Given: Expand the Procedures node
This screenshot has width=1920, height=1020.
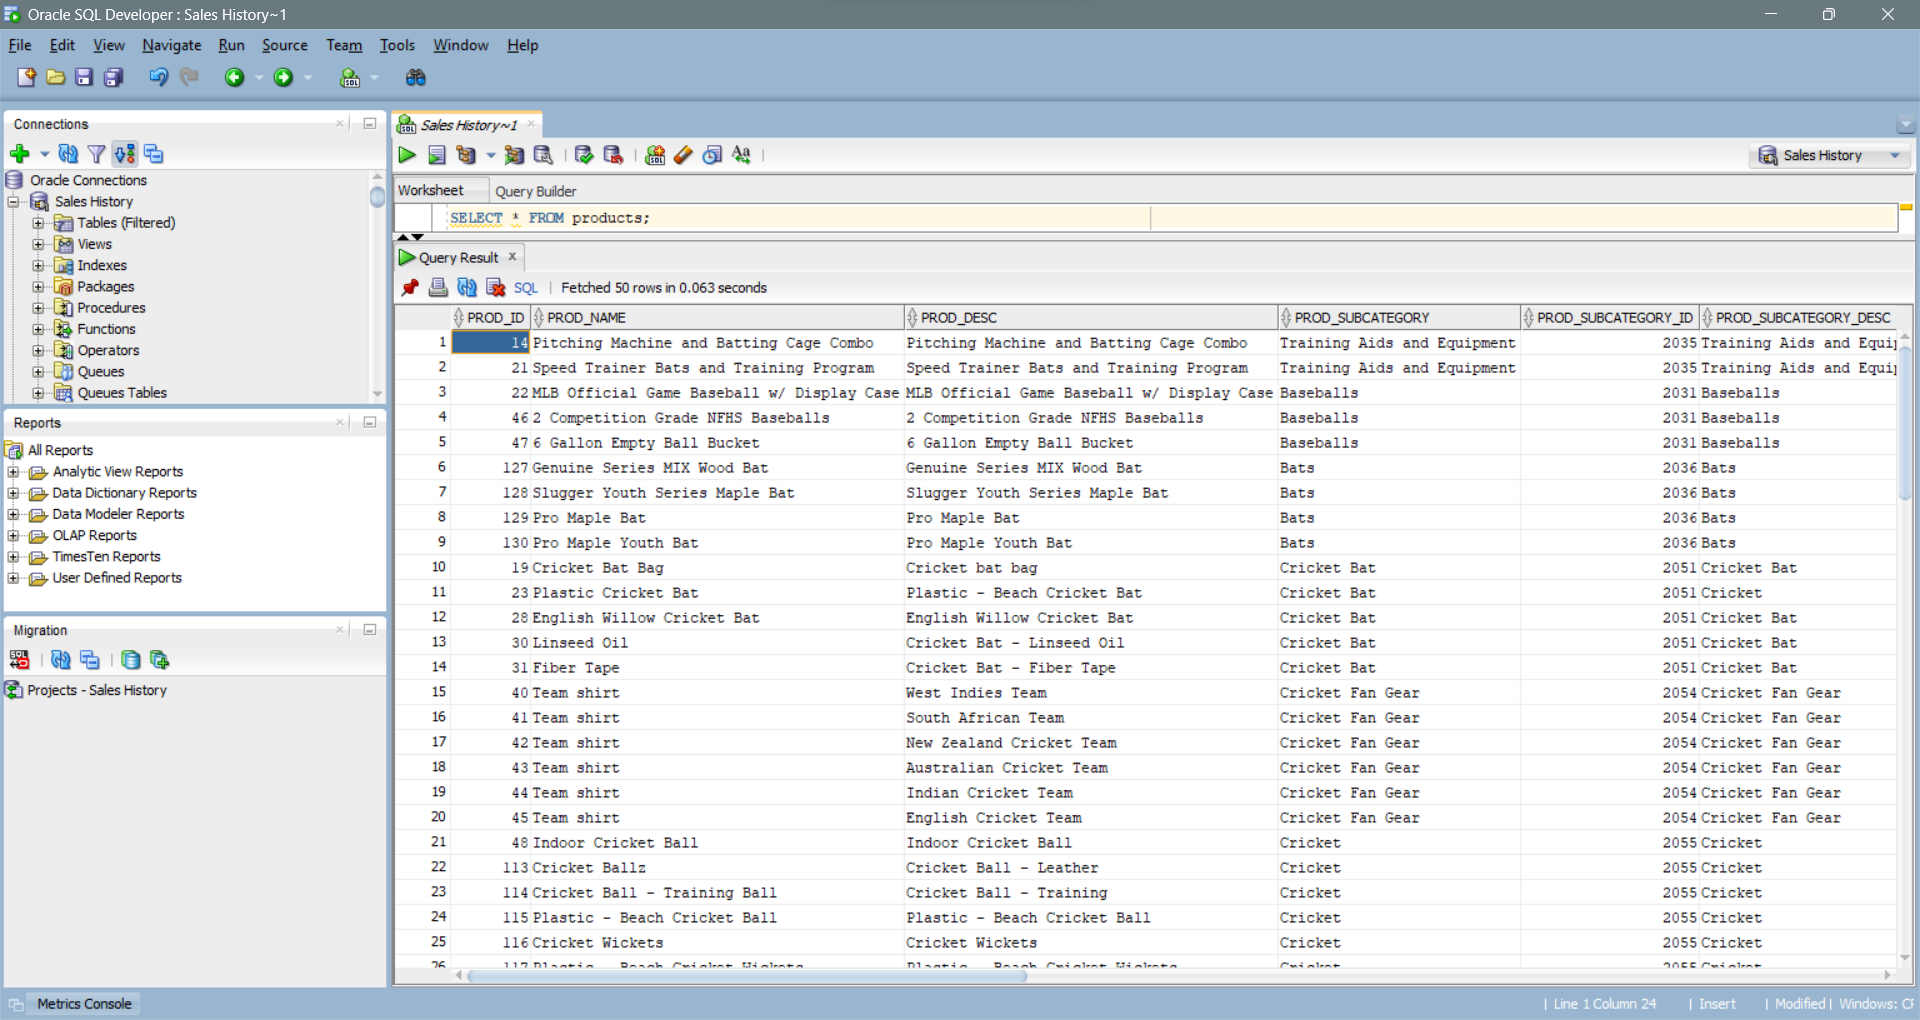Looking at the screenshot, I should point(38,308).
